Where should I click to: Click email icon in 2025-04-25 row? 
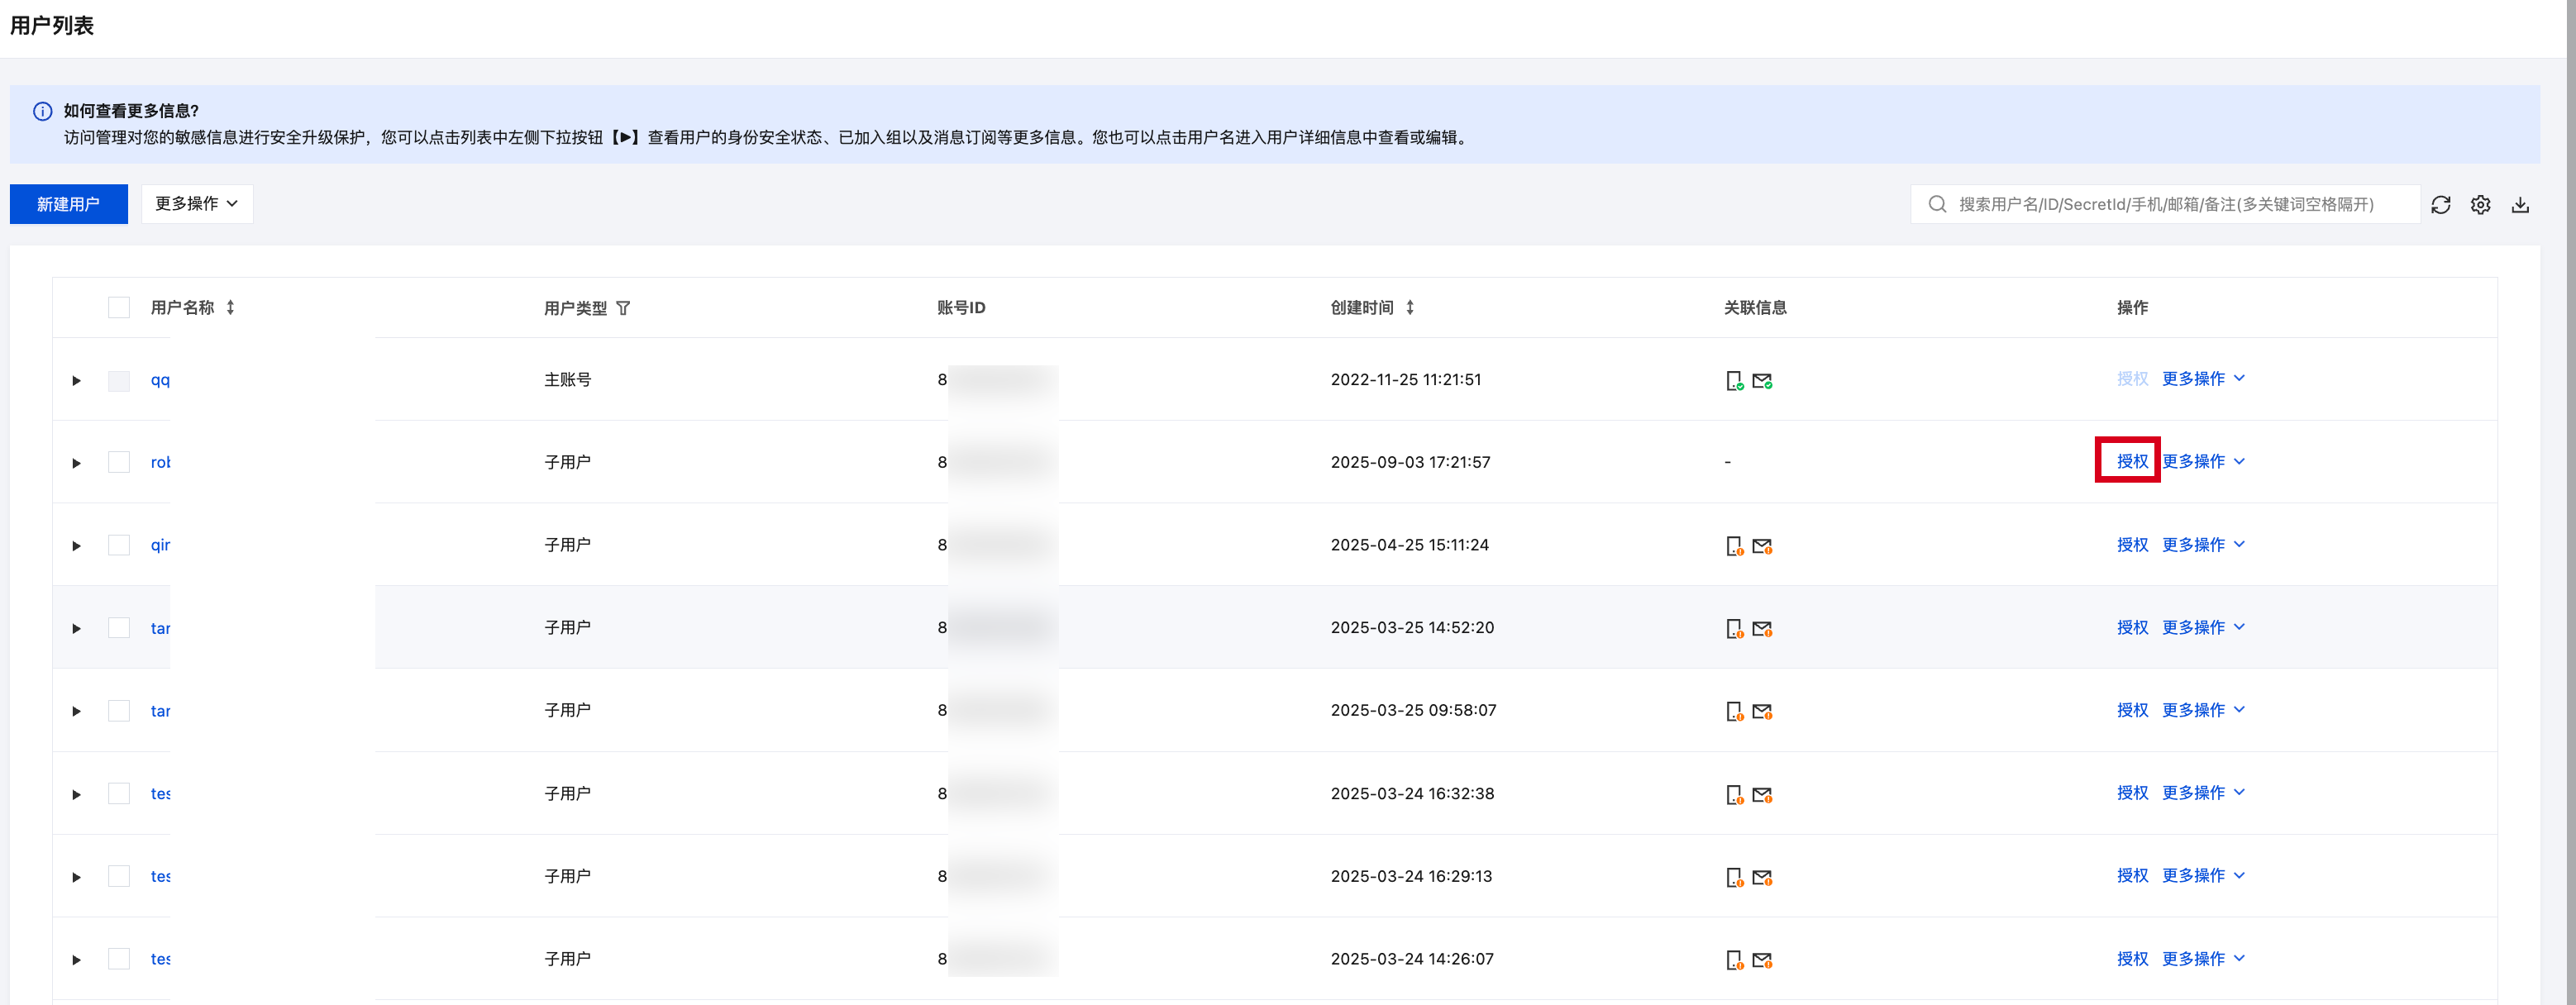pyautogui.click(x=1762, y=546)
